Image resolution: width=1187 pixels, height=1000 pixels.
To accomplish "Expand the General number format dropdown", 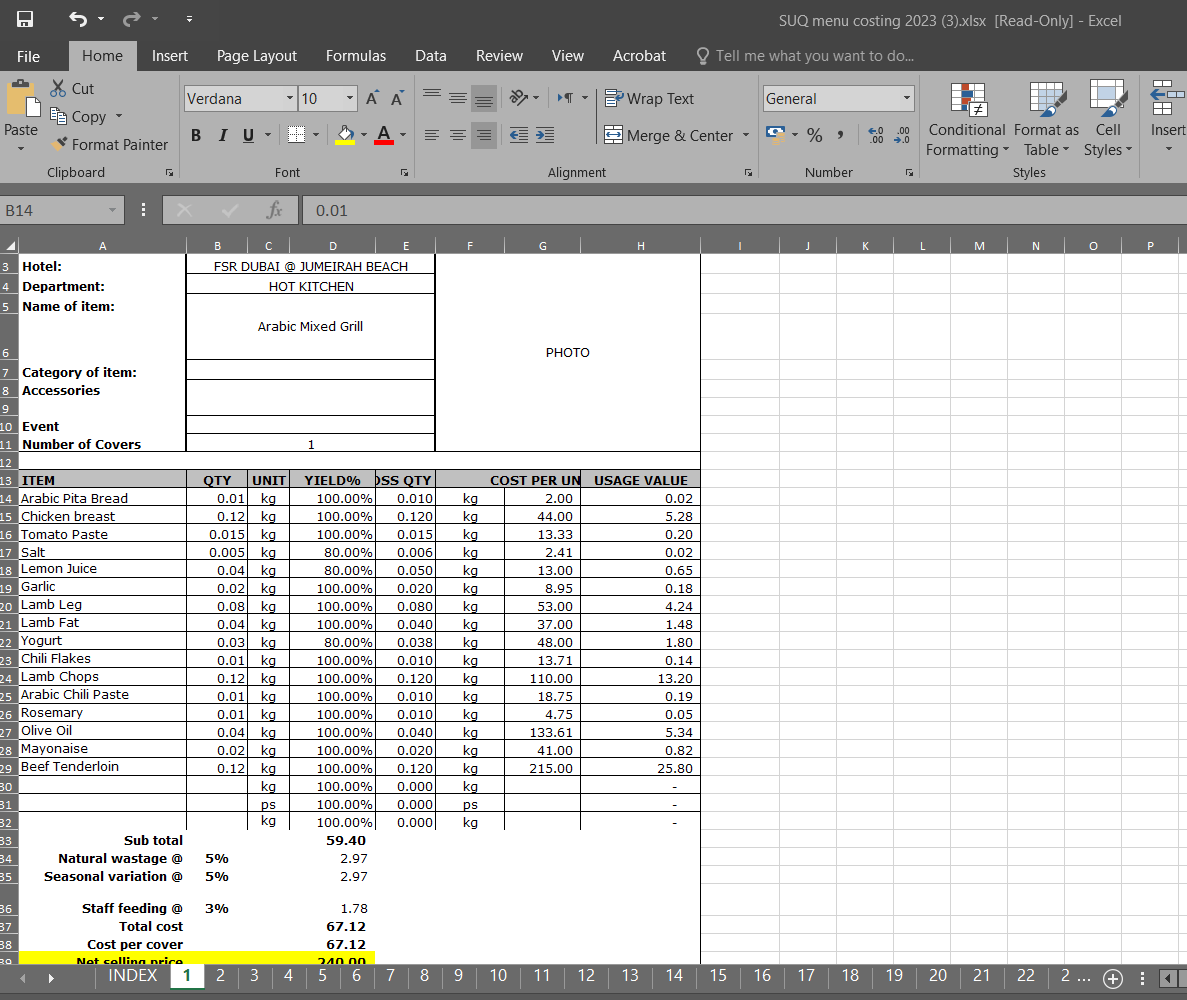I will pyautogui.click(x=907, y=98).
